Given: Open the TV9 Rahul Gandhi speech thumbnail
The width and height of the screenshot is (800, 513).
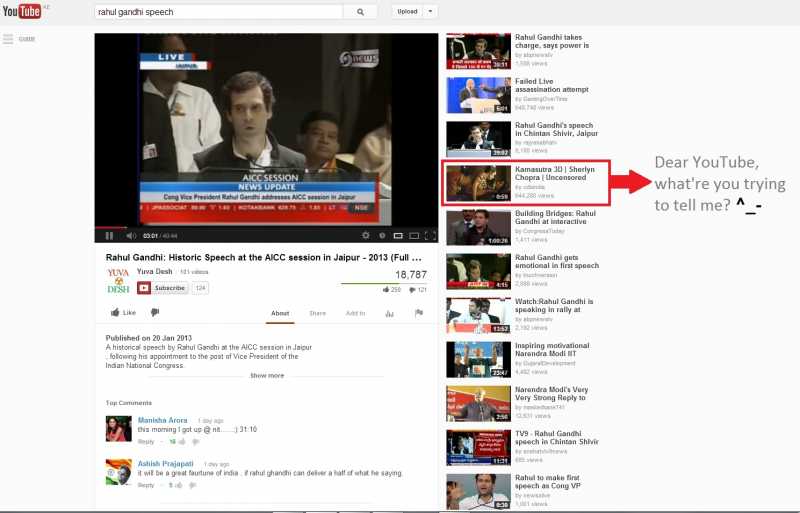Looking at the screenshot, I should click(x=478, y=448).
